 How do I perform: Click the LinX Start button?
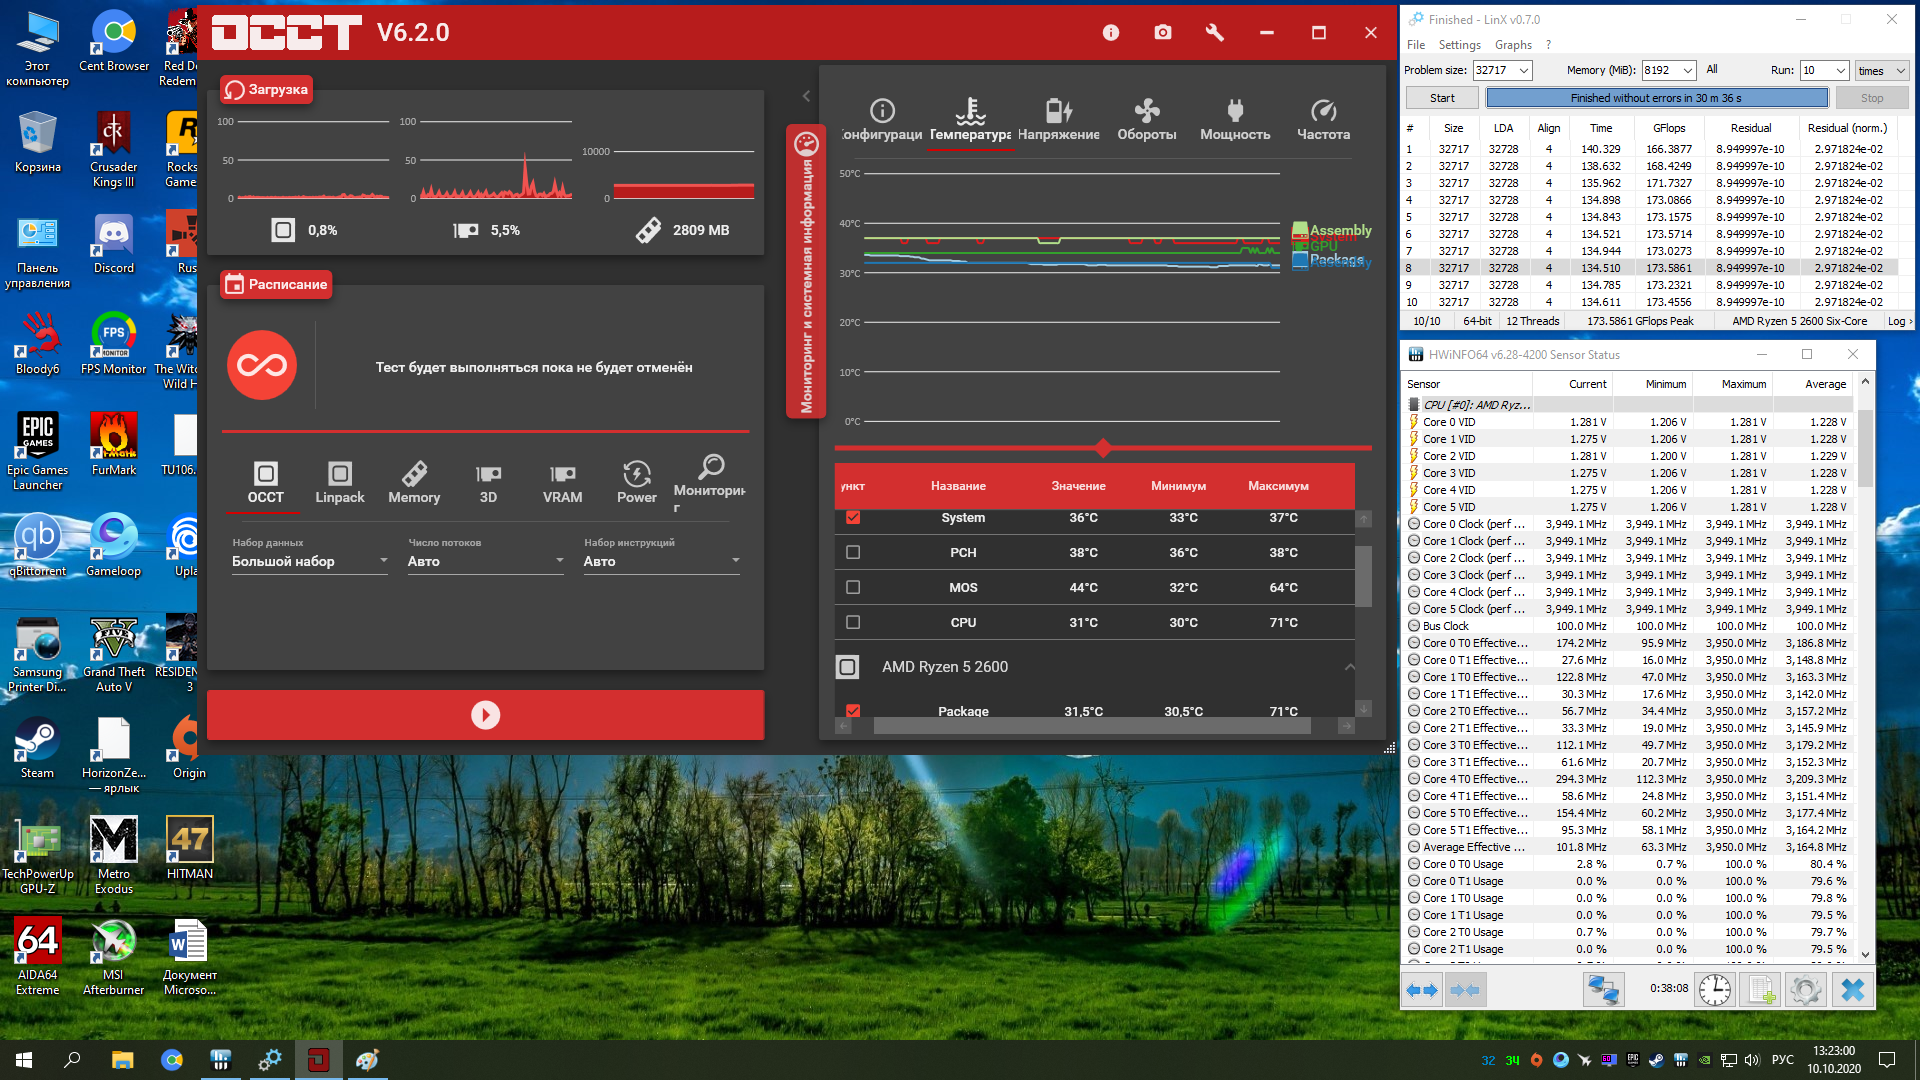click(x=1442, y=98)
